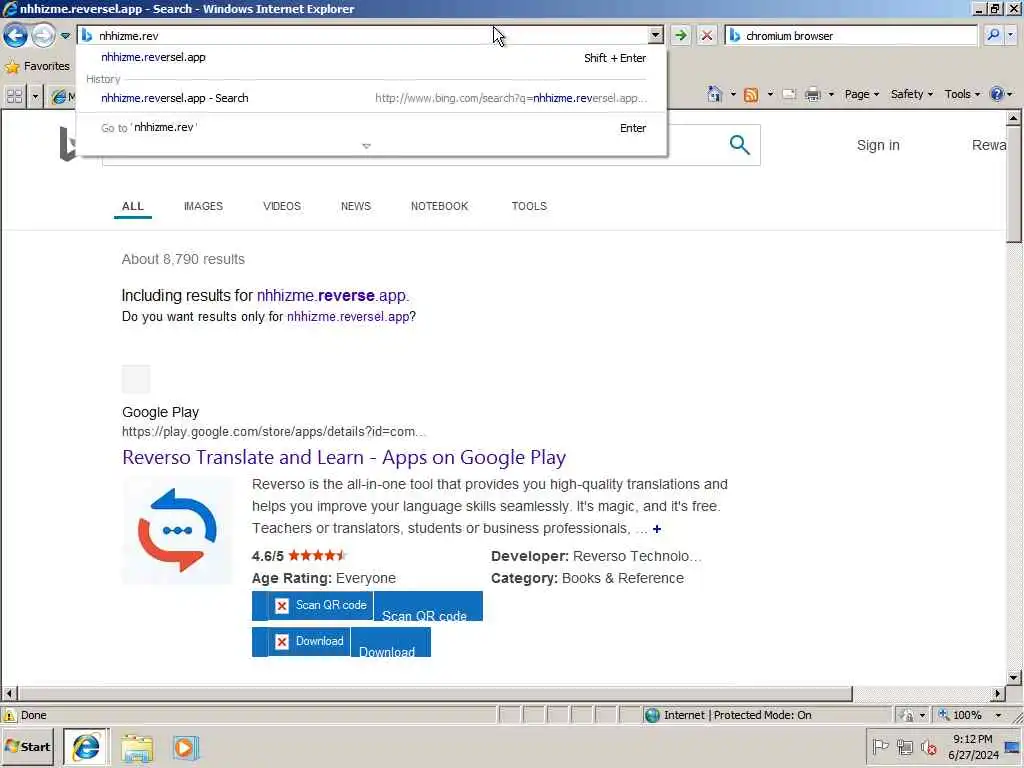Click the horizontal scrollbar right arrow
Viewport: 1024px width, 768px height.
[997, 694]
